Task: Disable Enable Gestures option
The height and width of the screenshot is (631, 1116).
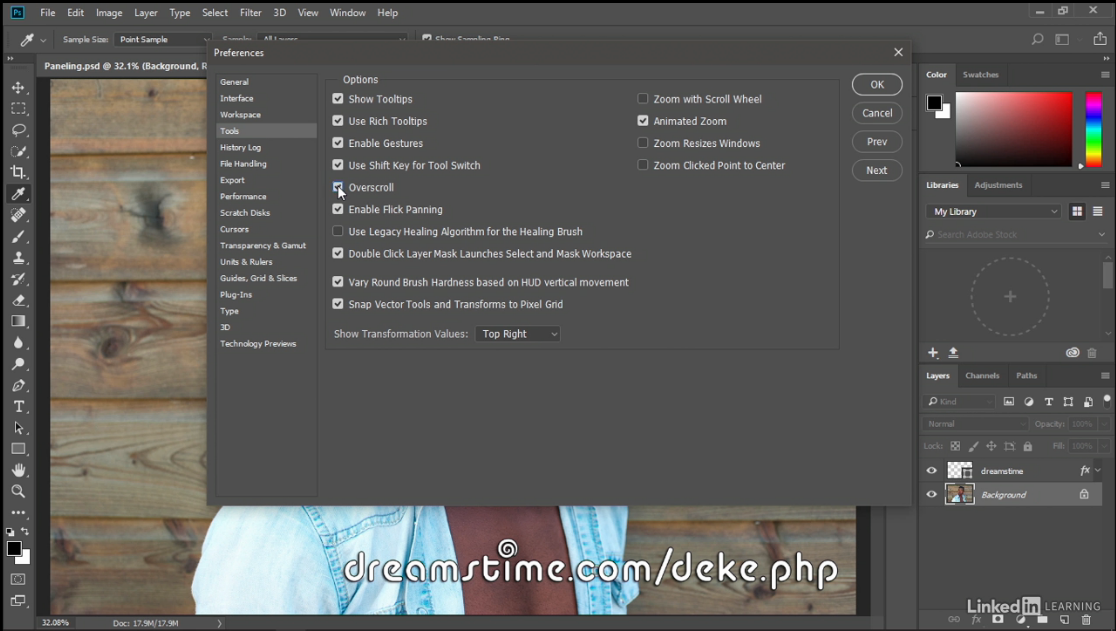Action: pos(338,143)
